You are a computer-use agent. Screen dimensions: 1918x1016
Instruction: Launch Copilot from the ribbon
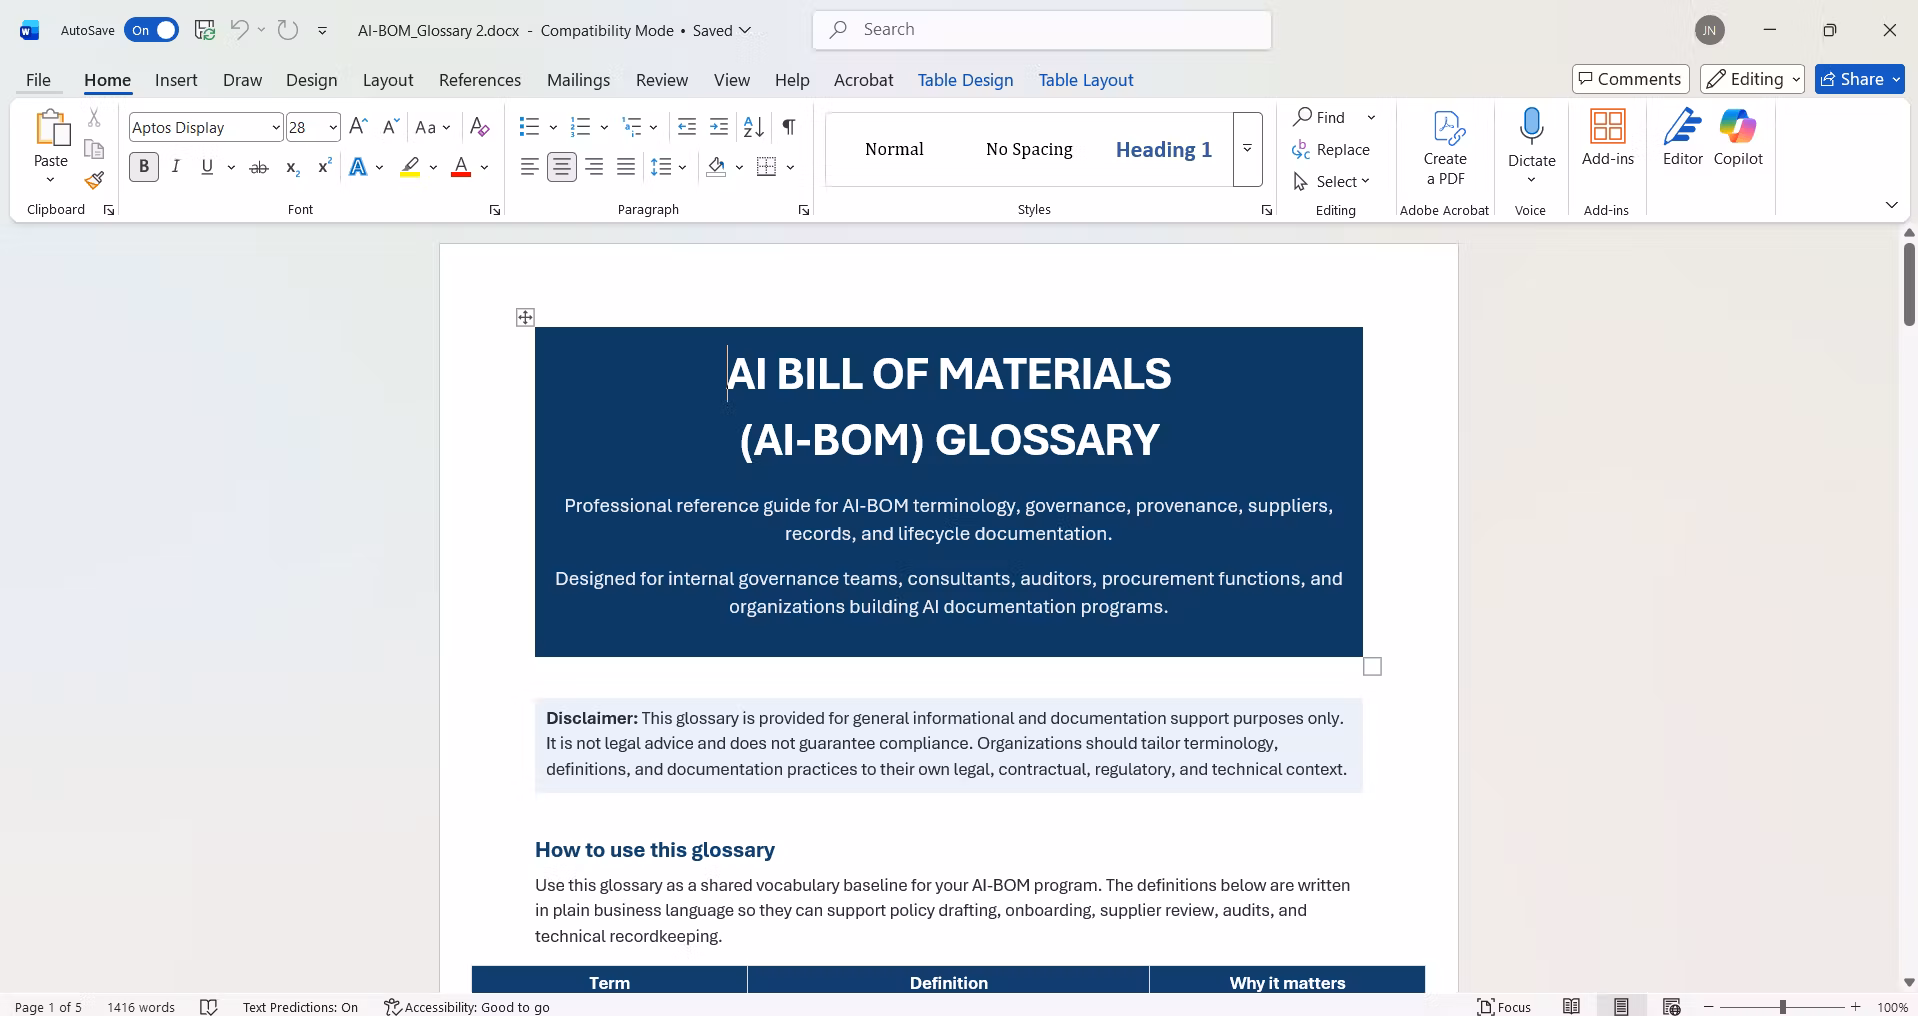tap(1738, 138)
